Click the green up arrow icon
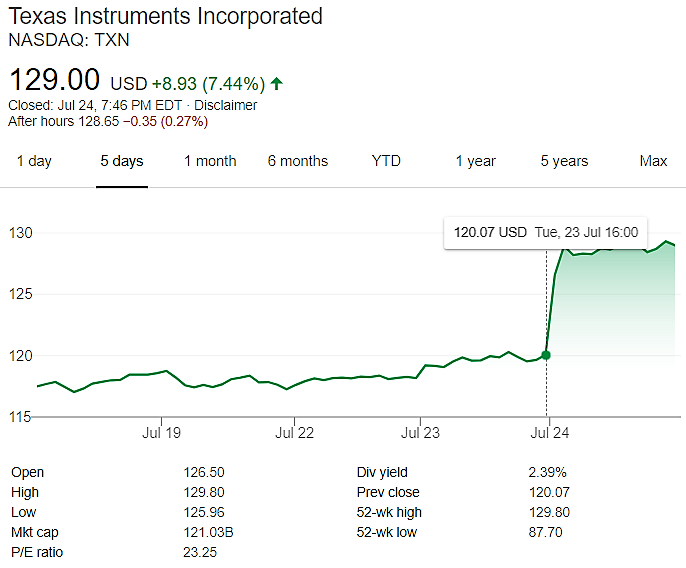Image resolution: width=686 pixels, height=568 pixels. click(276, 83)
